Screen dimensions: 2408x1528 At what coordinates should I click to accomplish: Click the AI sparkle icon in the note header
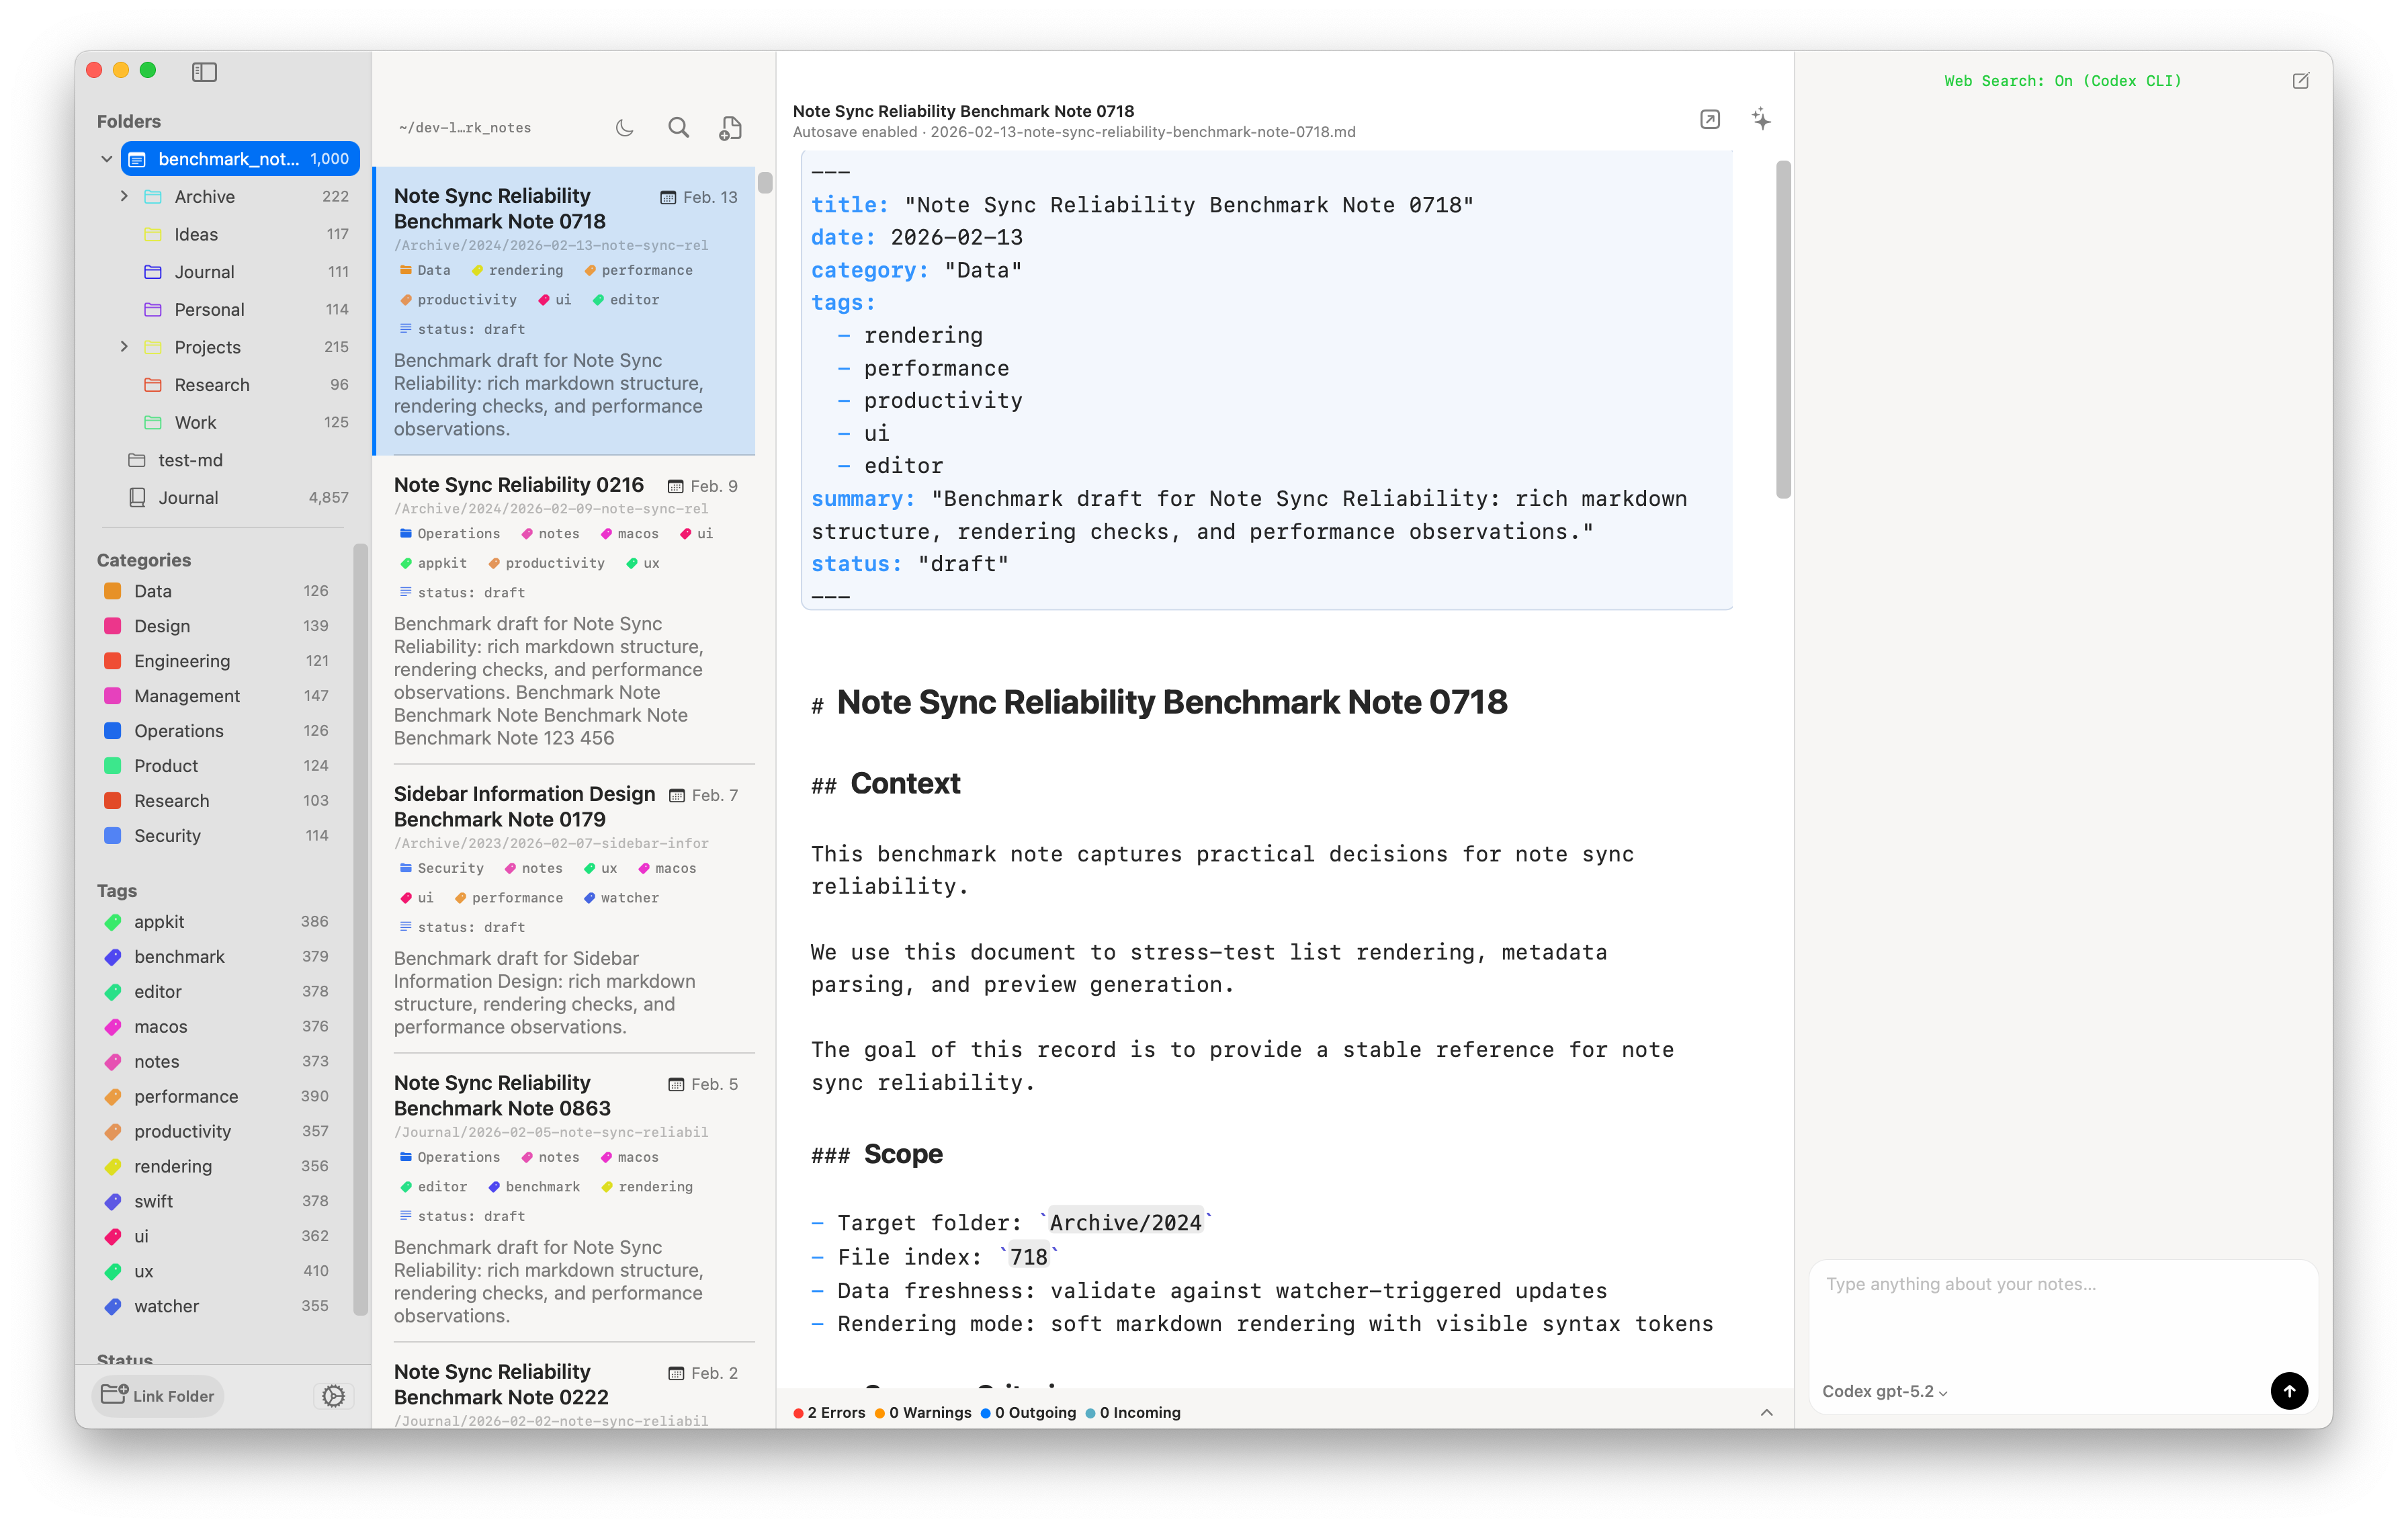tap(1762, 119)
